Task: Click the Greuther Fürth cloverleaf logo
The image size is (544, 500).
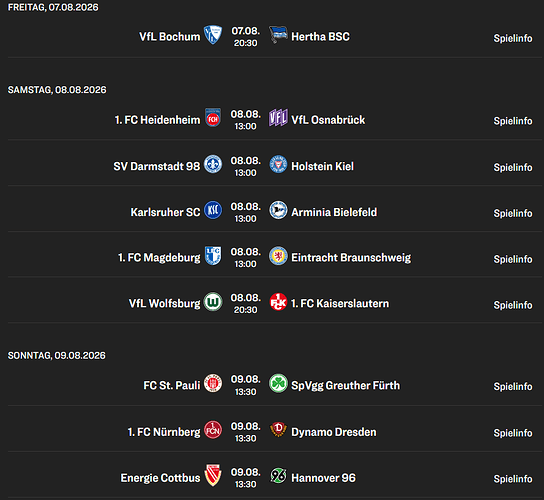Action: (x=278, y=383)
